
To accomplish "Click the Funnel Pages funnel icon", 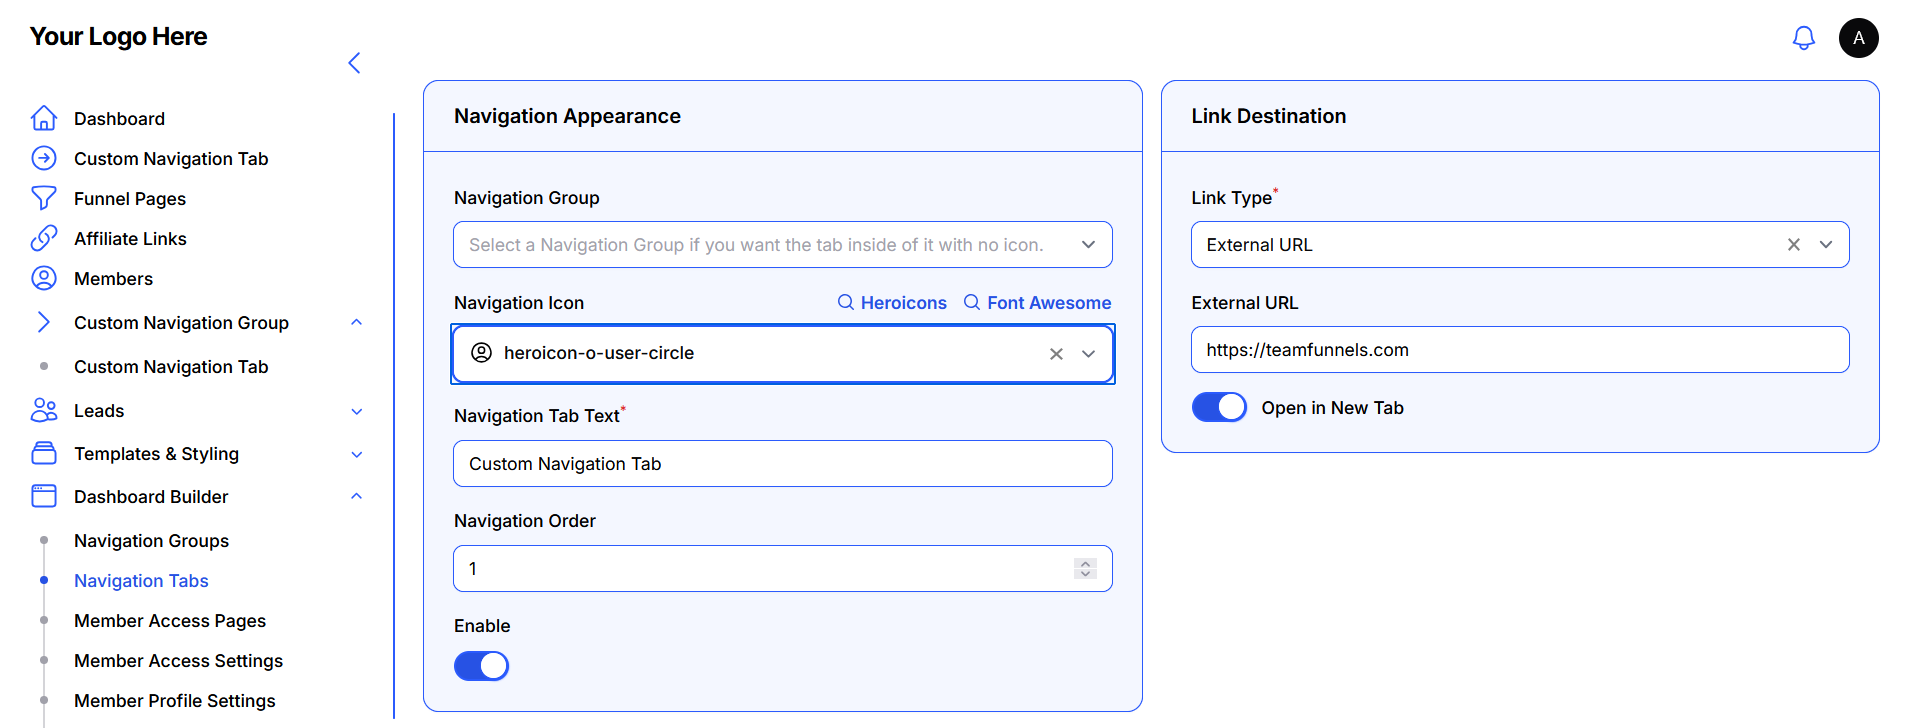I will tap(44, 198).
